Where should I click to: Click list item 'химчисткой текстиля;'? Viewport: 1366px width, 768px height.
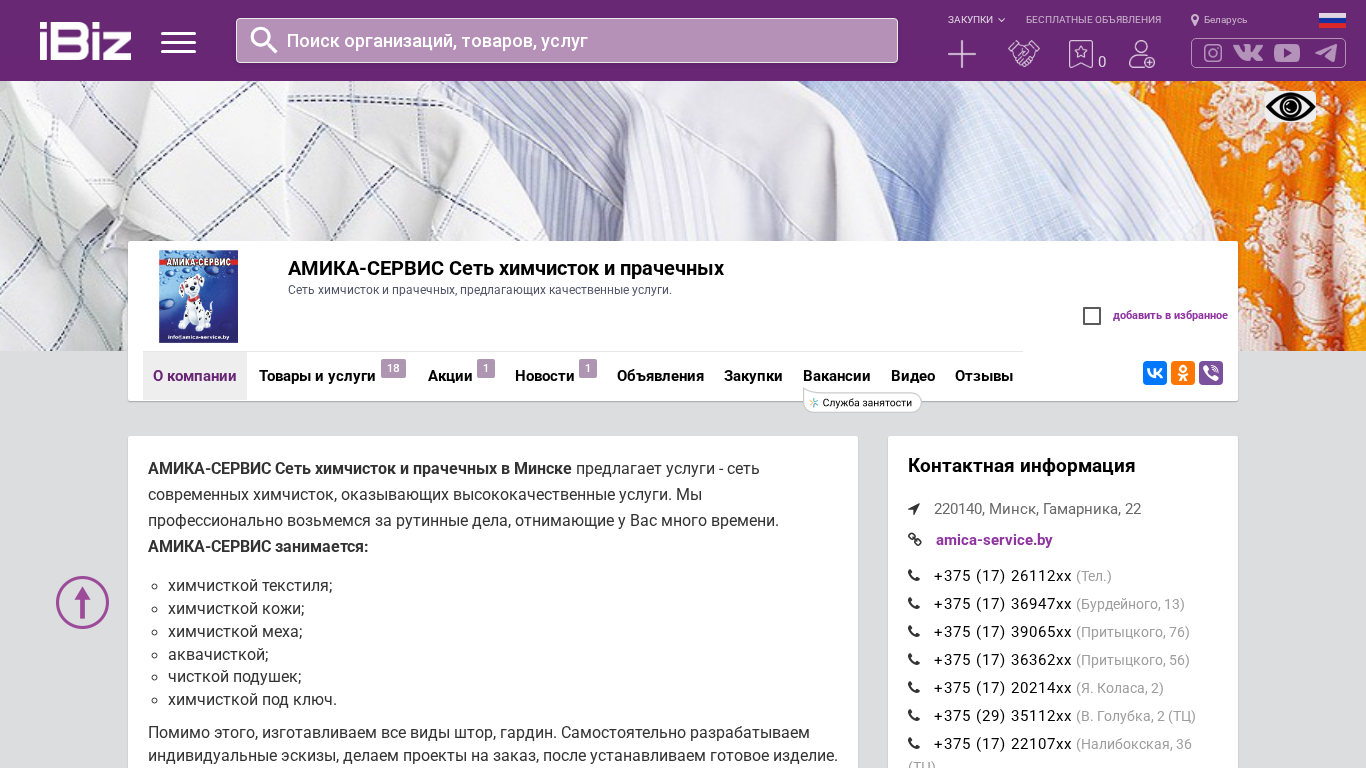250,585
